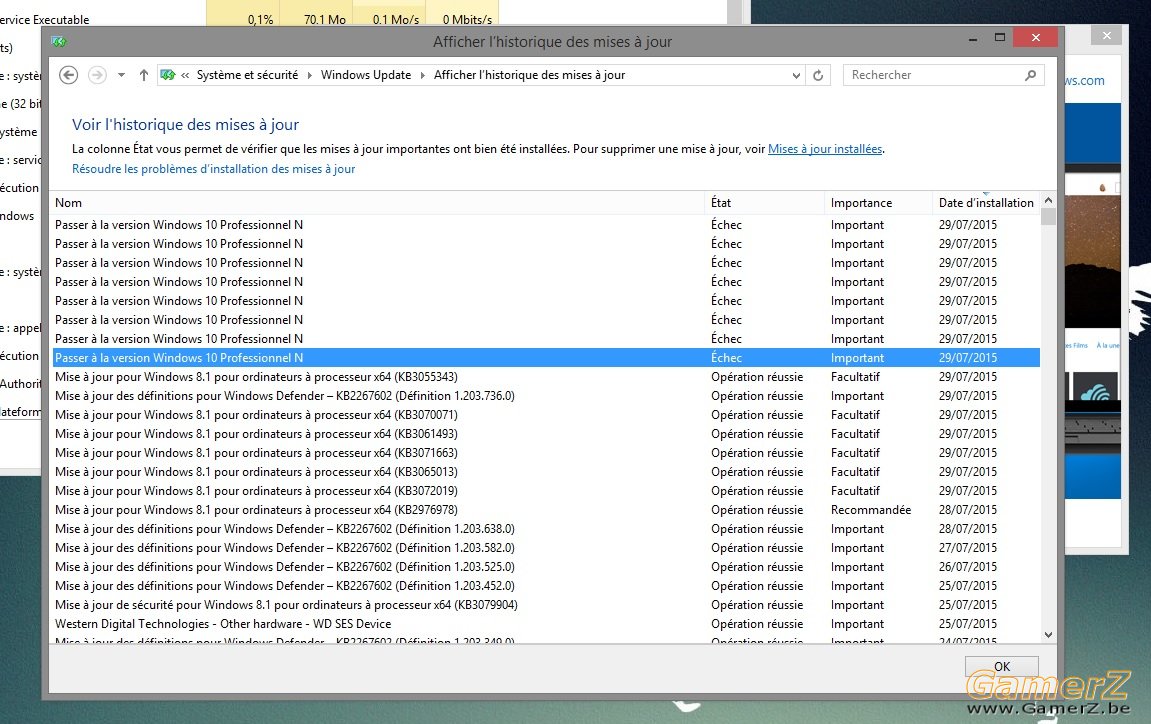The image size is (1151, 724).
Task: Select the highlighted Passer à la version Windows 10 row
Action: point(545,358)
